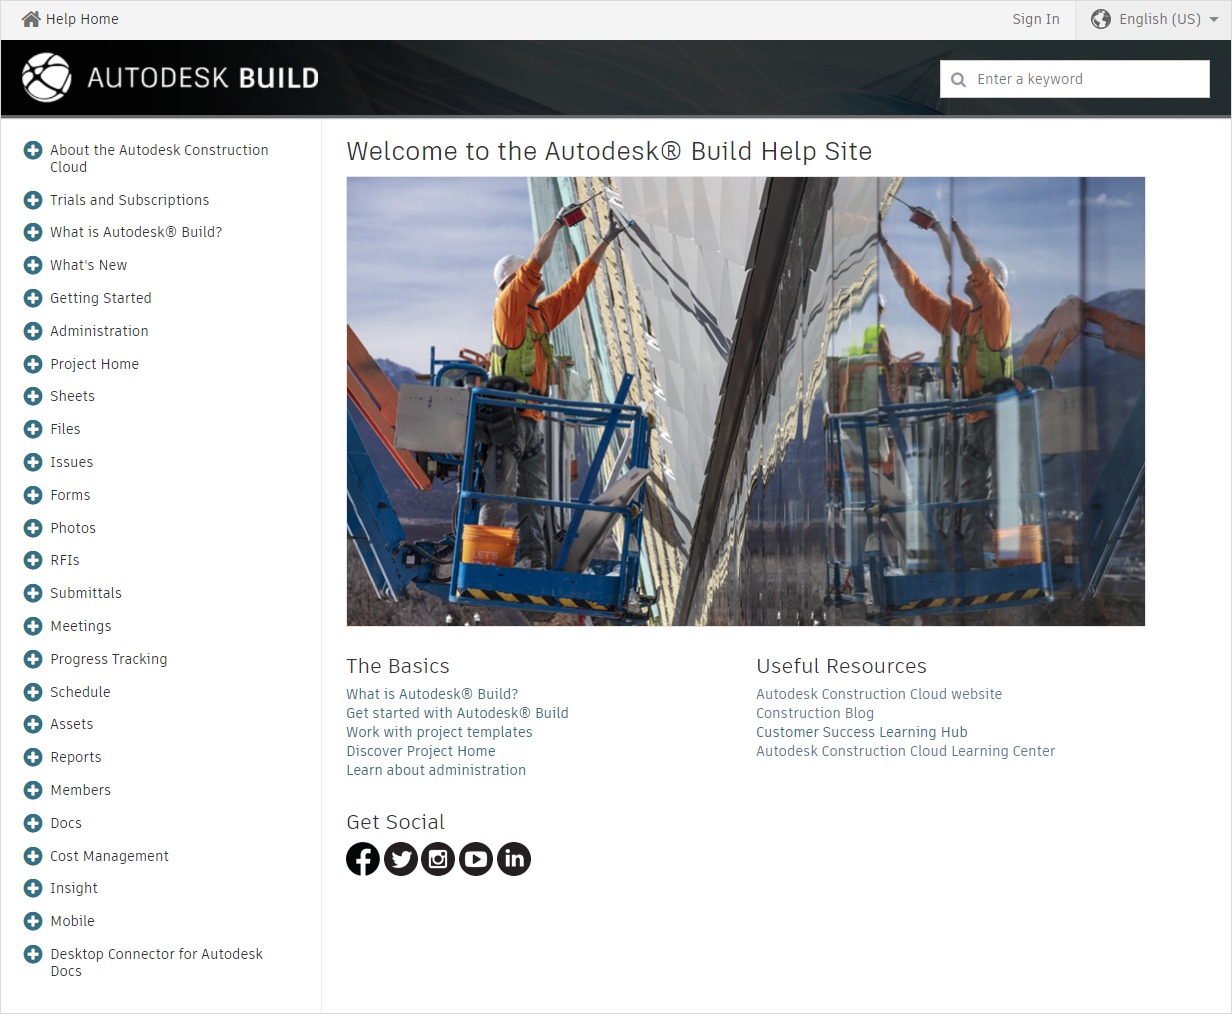Screen dimensions: 1232x1014
Task: Expand Project Home plus icon
Action: tap(33, 364)
